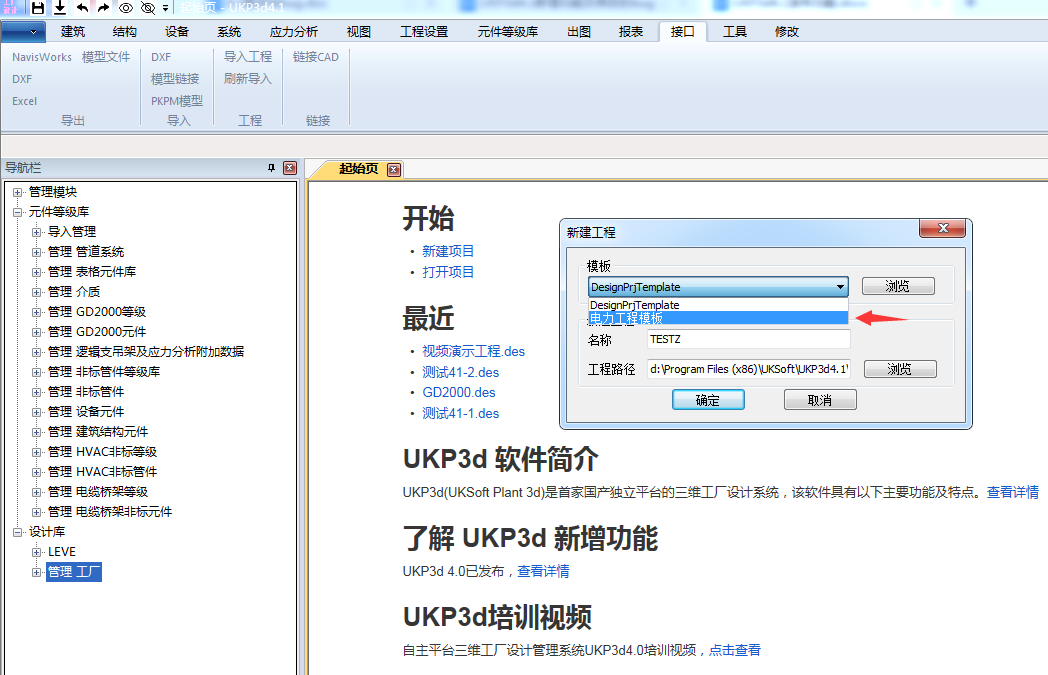
Task: Save with the floppy disk icon
Action: pyautogui.click(x=38, y=8)
